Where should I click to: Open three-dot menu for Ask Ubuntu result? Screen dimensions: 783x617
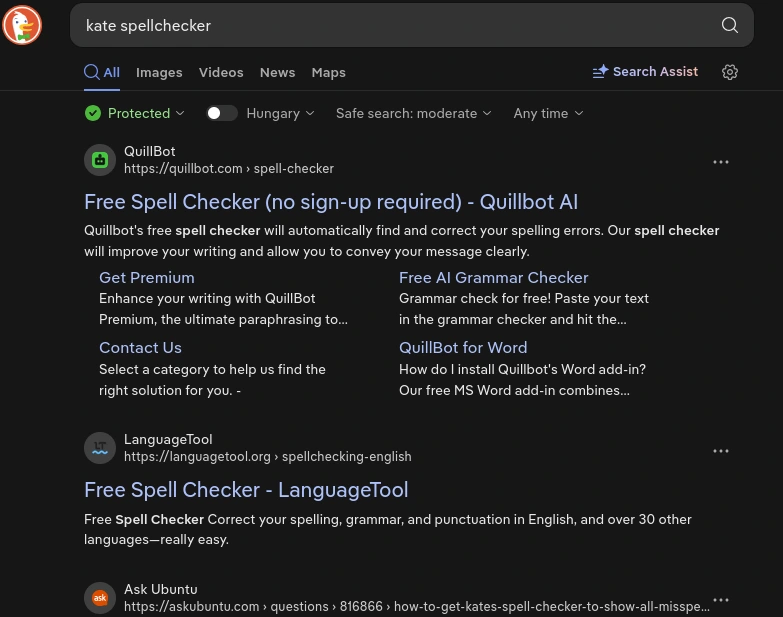click(721, 600)
